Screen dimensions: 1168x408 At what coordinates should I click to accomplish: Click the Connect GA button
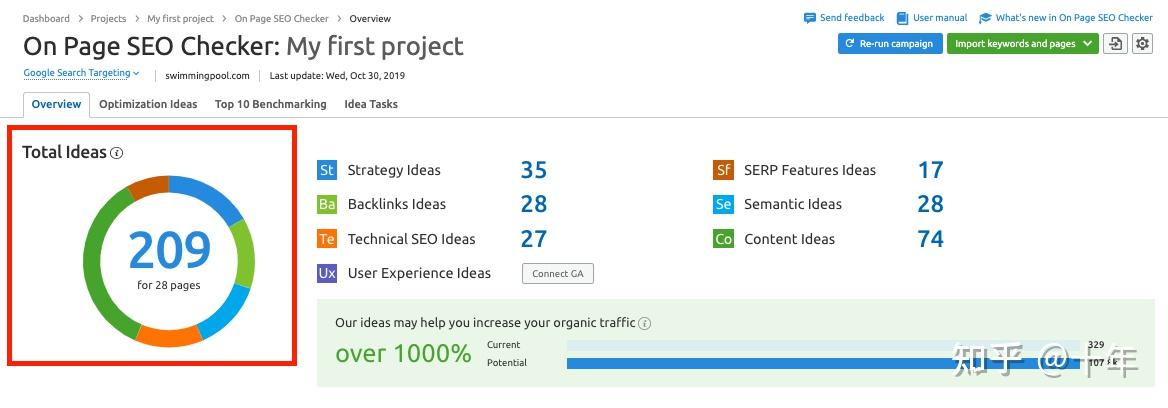click(x=557, y=274)
